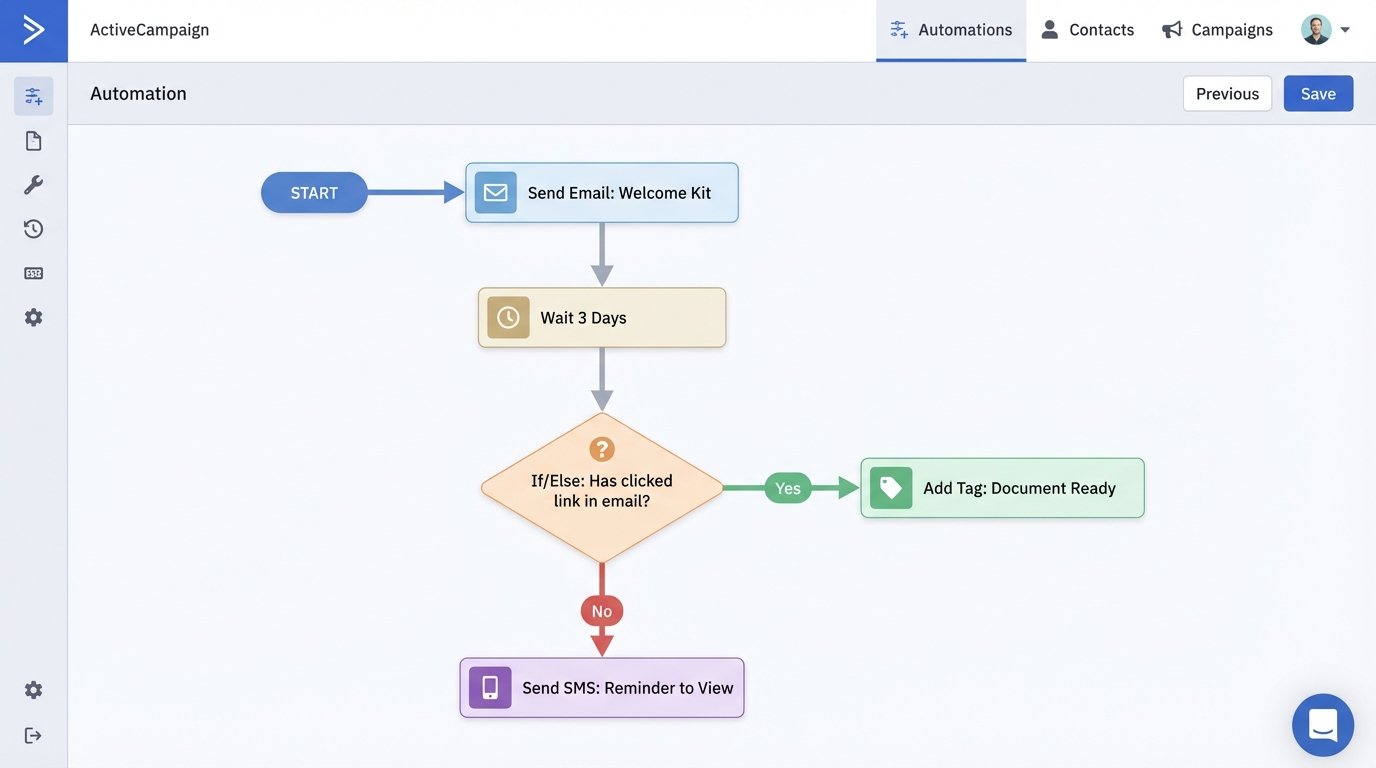Select the wrench tools icon

click(33, 183)
